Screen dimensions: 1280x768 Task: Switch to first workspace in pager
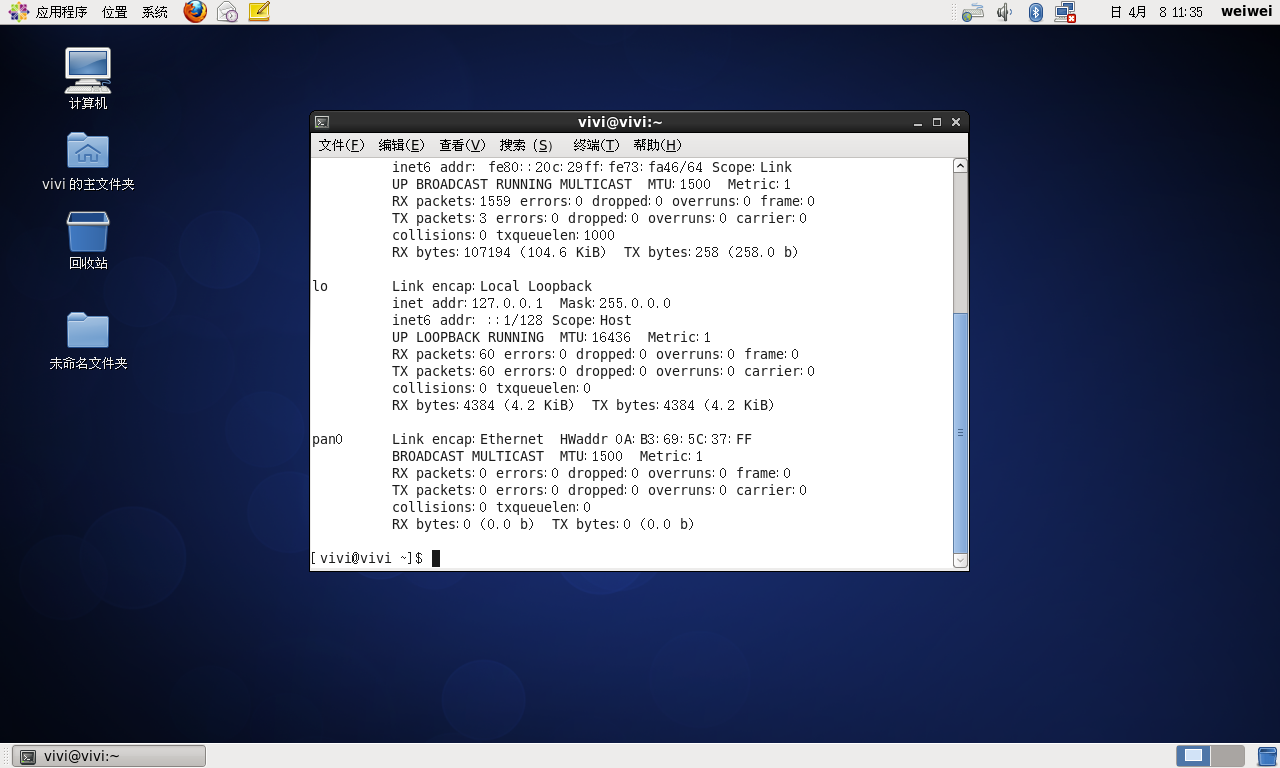(1193, 756)
